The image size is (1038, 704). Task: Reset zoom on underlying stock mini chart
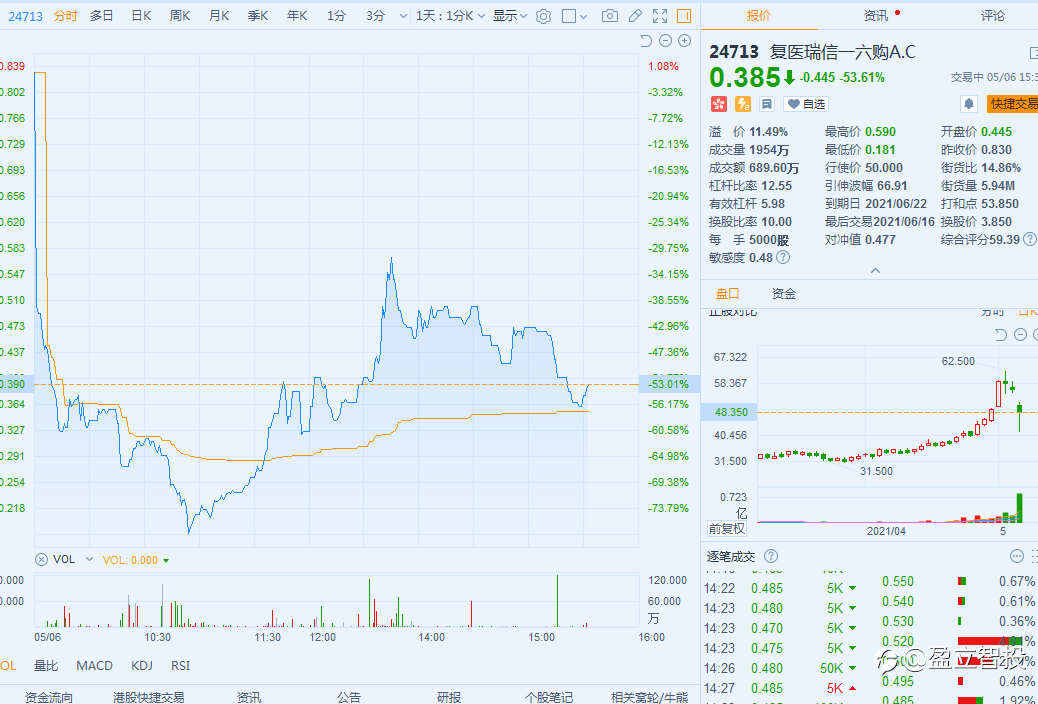coord(1001,334)
